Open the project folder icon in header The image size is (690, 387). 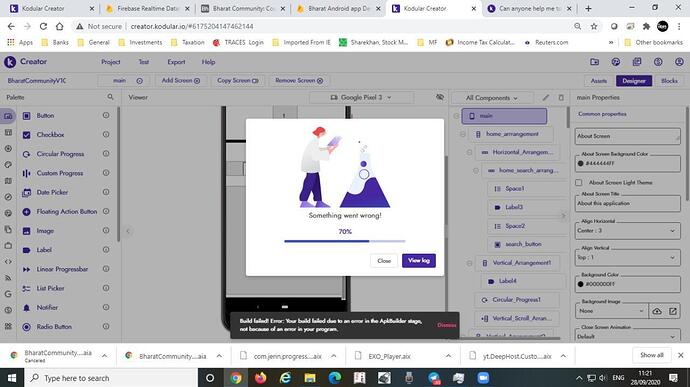[595, 62]
